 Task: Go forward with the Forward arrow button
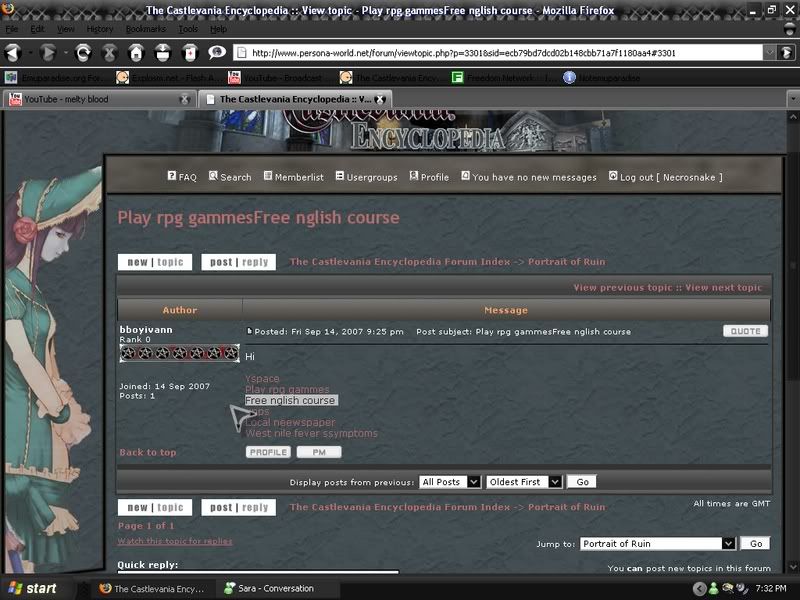(x=48, y=52)
